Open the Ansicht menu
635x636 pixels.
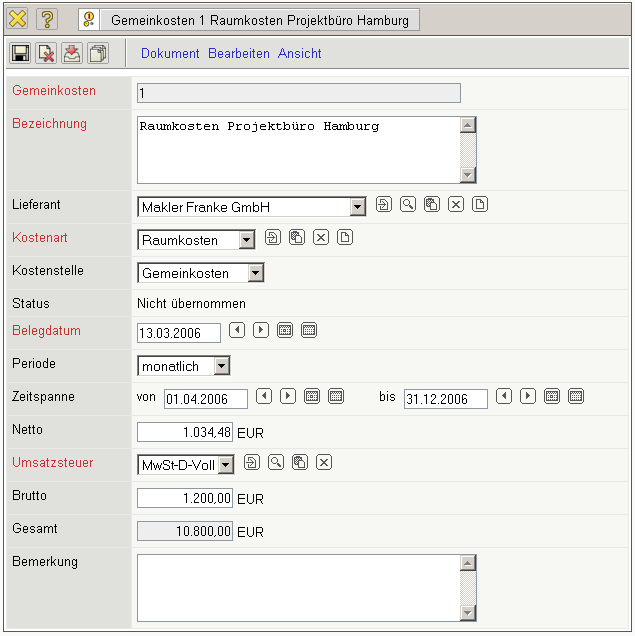300,54
